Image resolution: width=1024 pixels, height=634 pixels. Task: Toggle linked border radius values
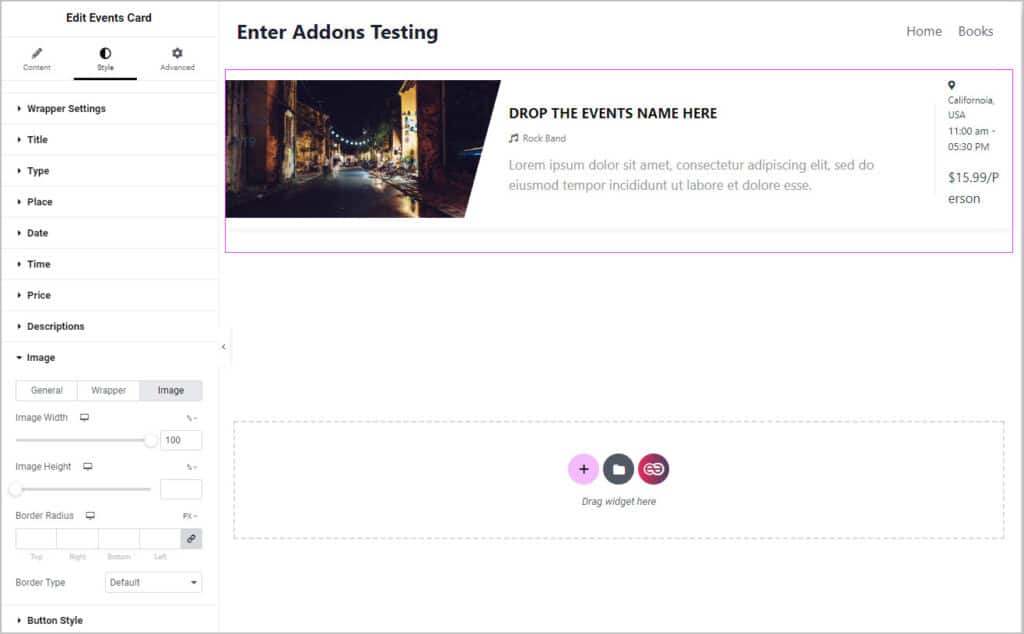coord(191,539)
